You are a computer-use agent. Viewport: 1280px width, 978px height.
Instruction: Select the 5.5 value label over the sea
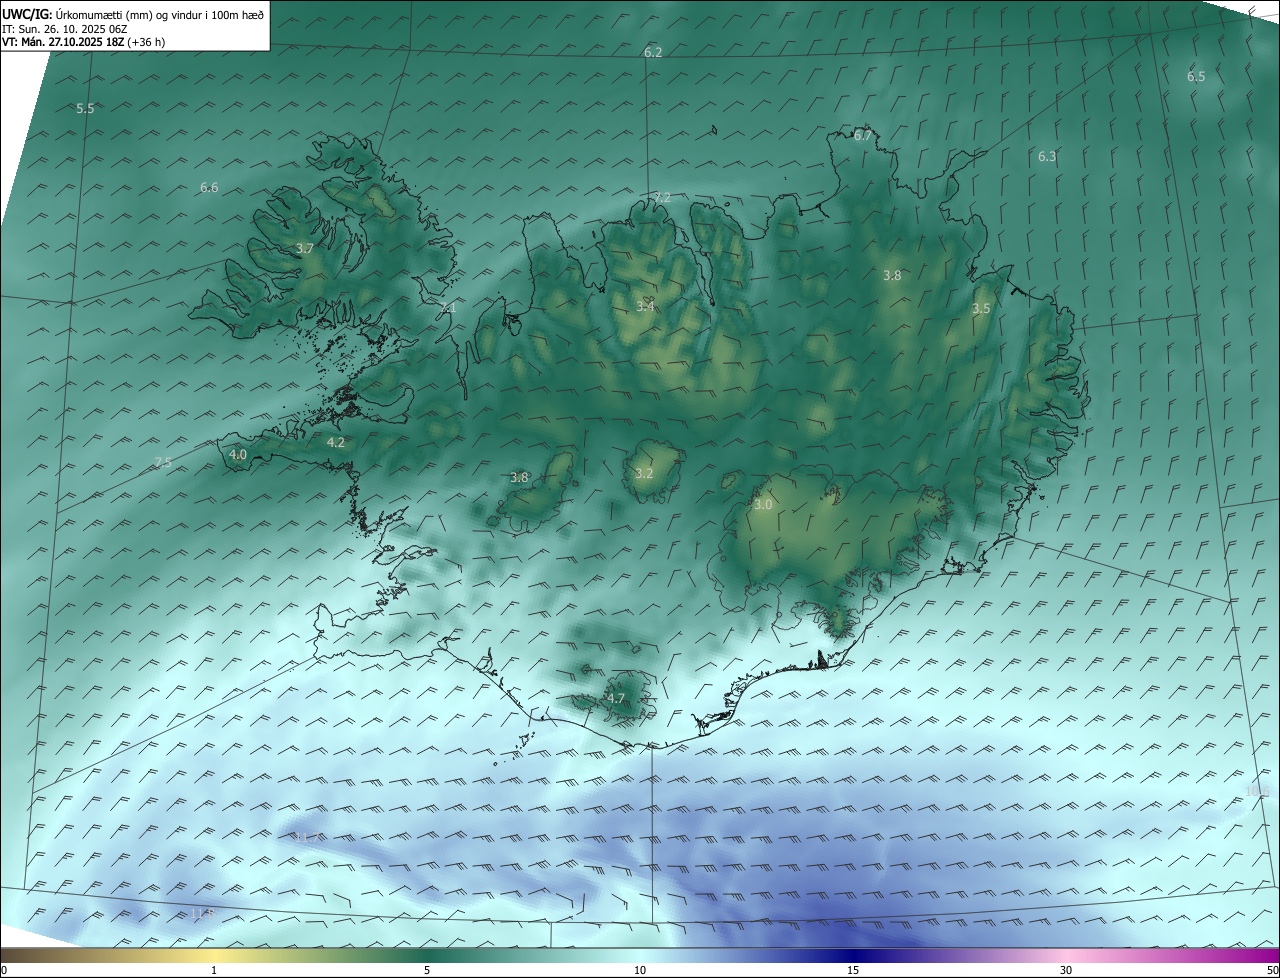point(85,108)
